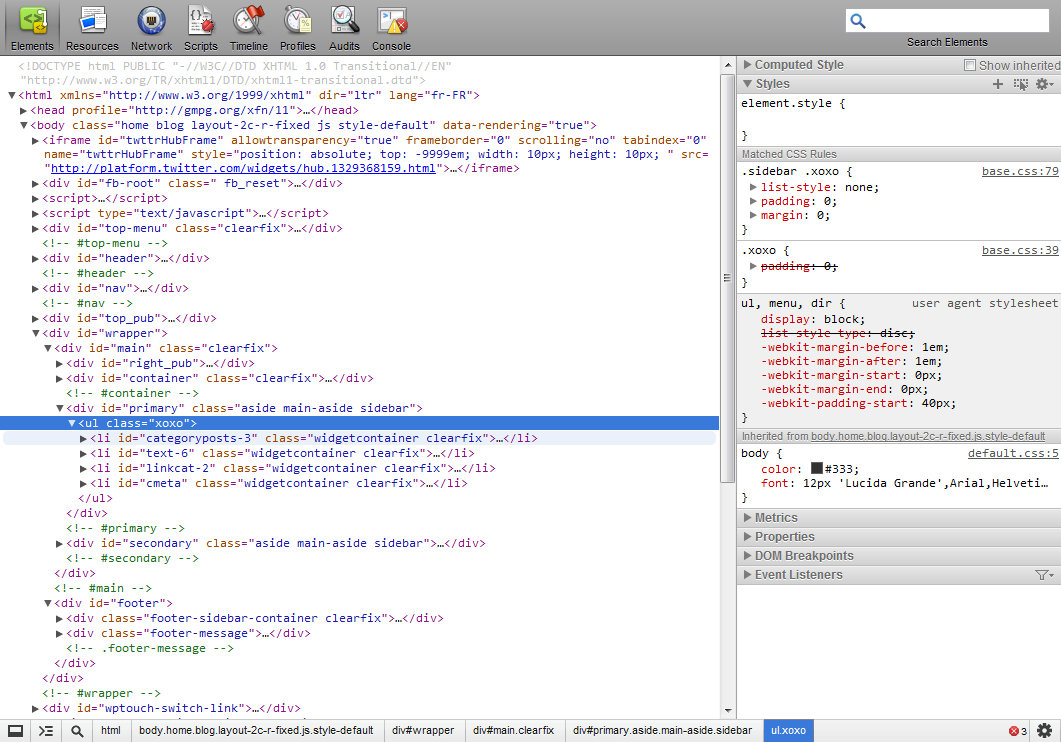Expand the DOM Breakpoints section
The image size is (1061, 742).
pyautogui.click(x=747, y=555)
